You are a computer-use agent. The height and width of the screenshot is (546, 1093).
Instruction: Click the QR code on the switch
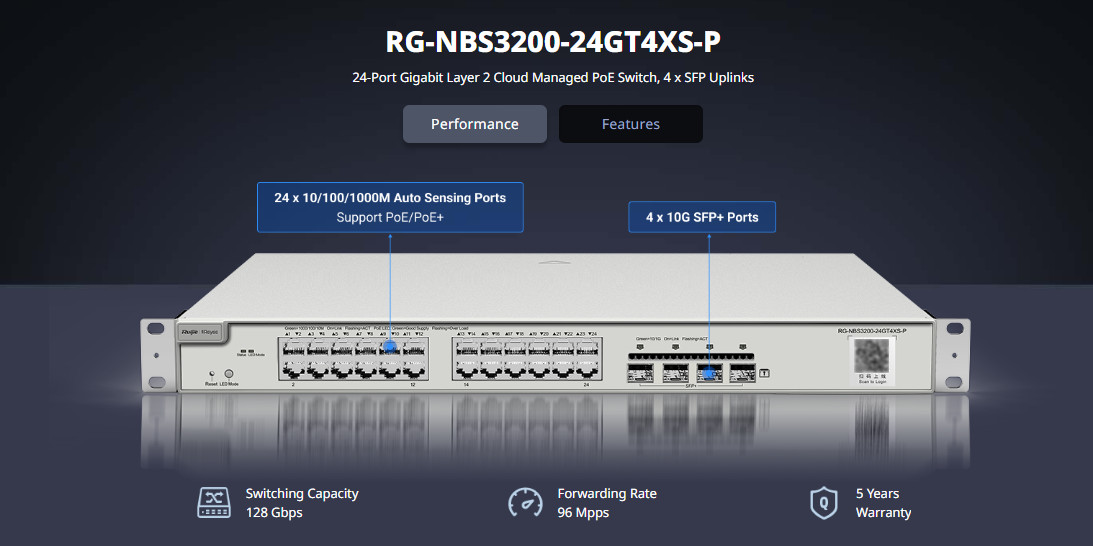[872, 356]
